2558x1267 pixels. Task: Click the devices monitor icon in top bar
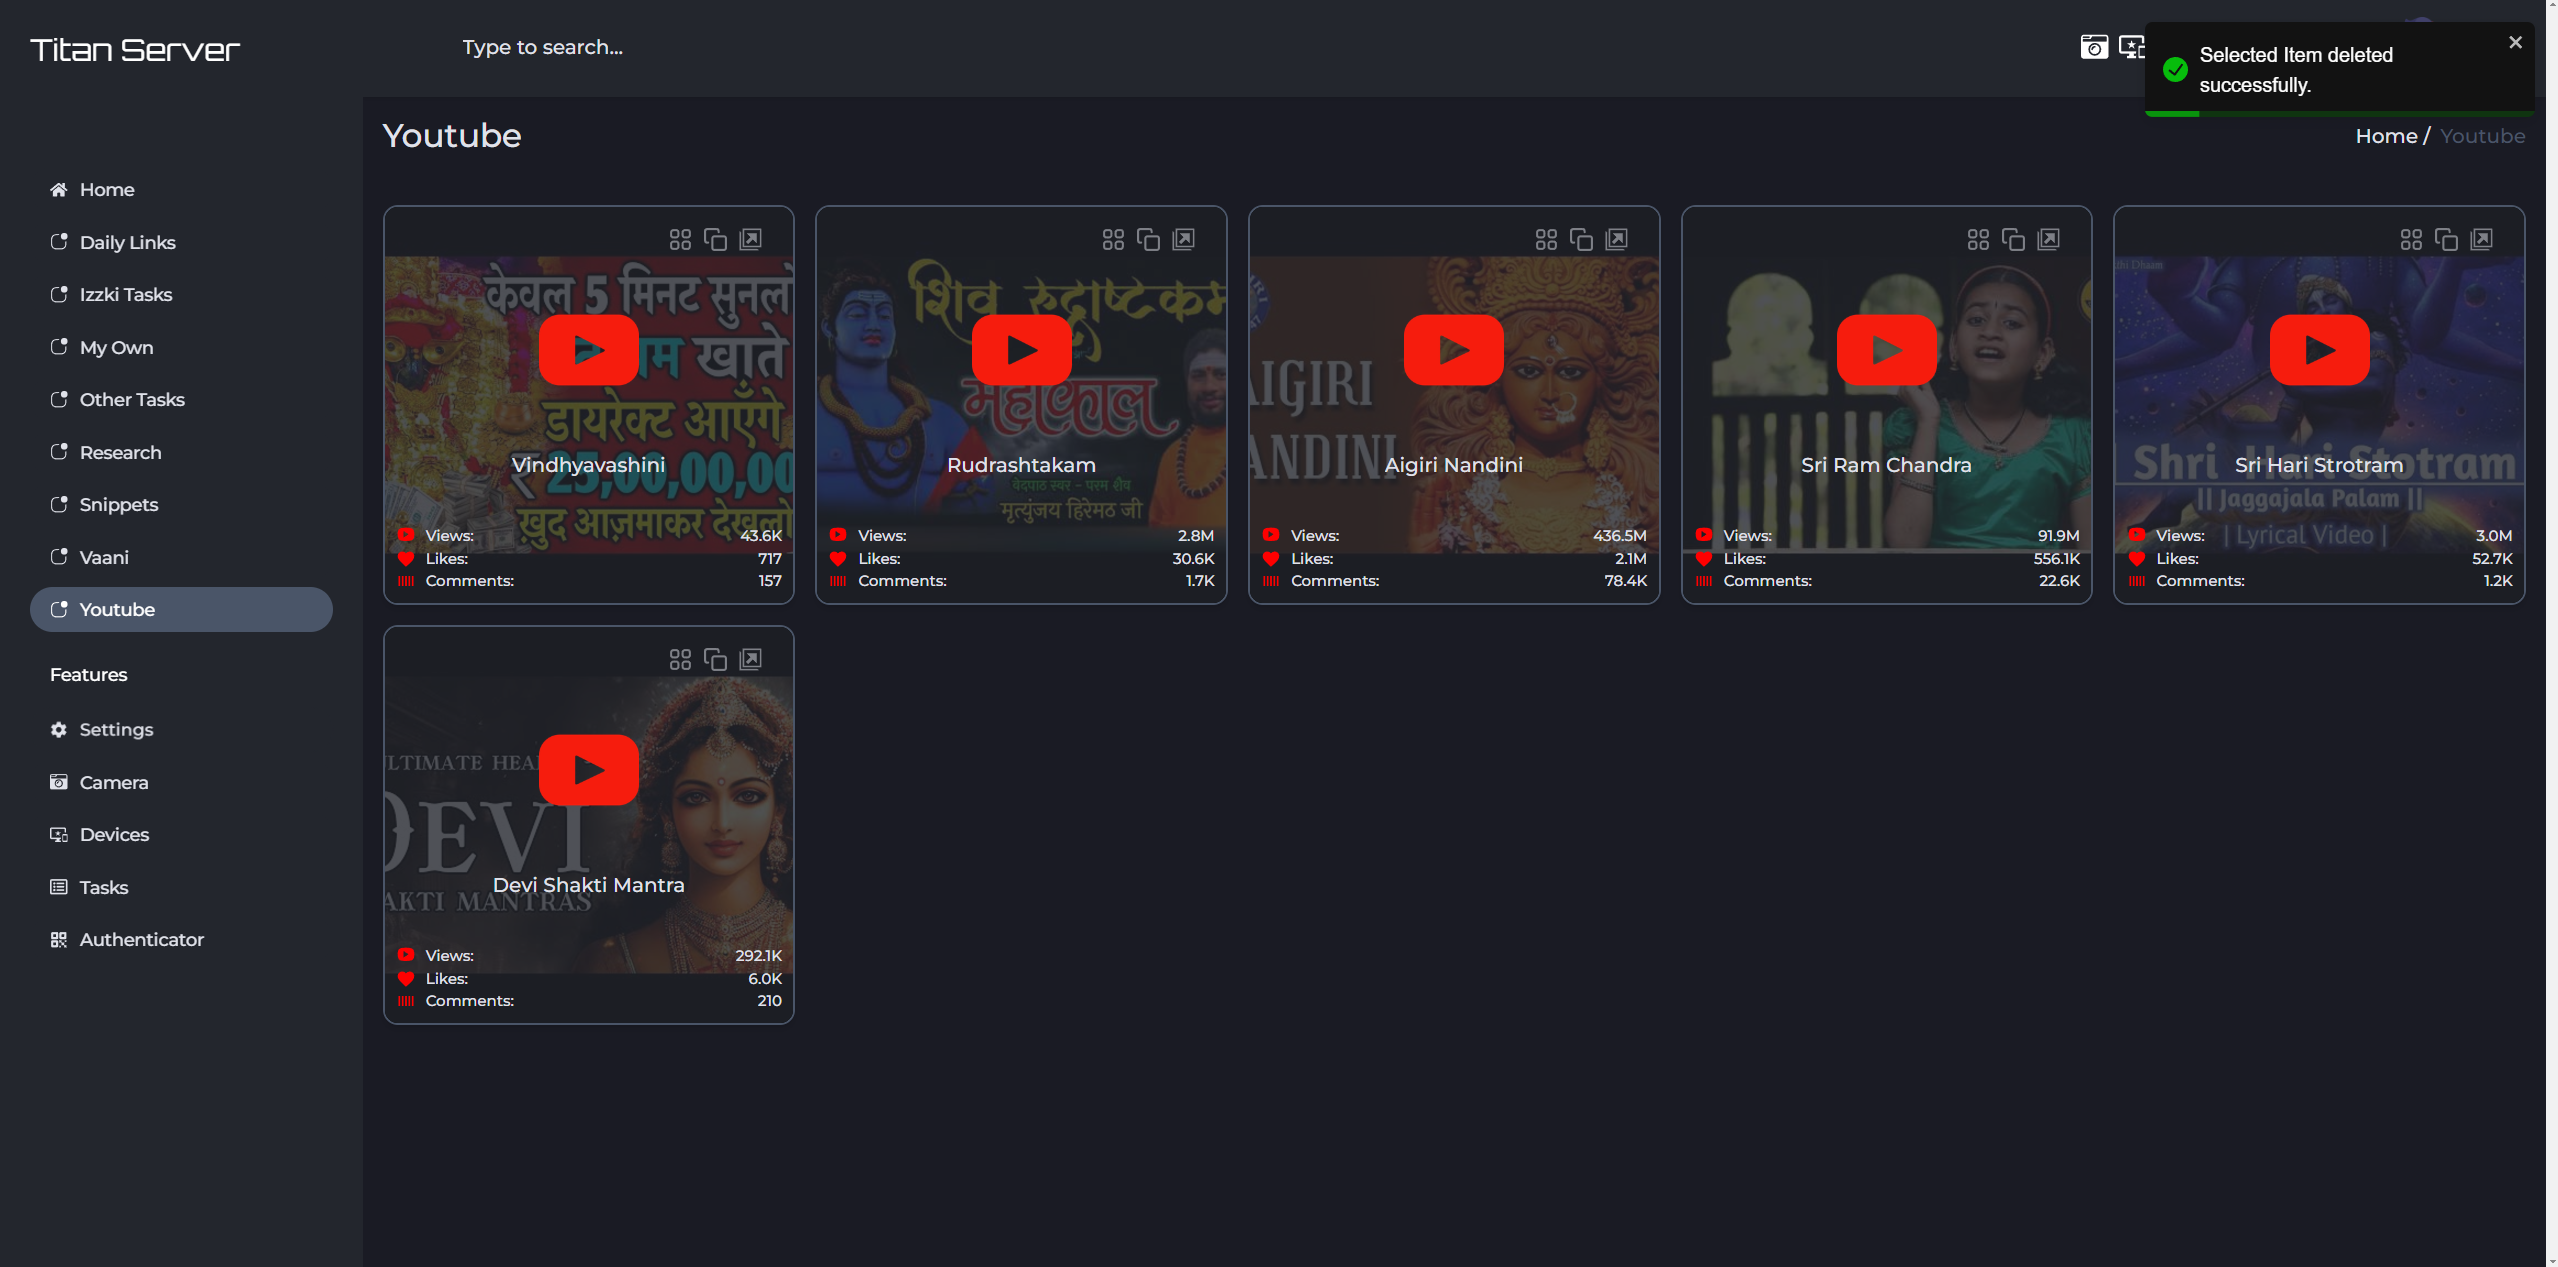[x=2131, y=47]
